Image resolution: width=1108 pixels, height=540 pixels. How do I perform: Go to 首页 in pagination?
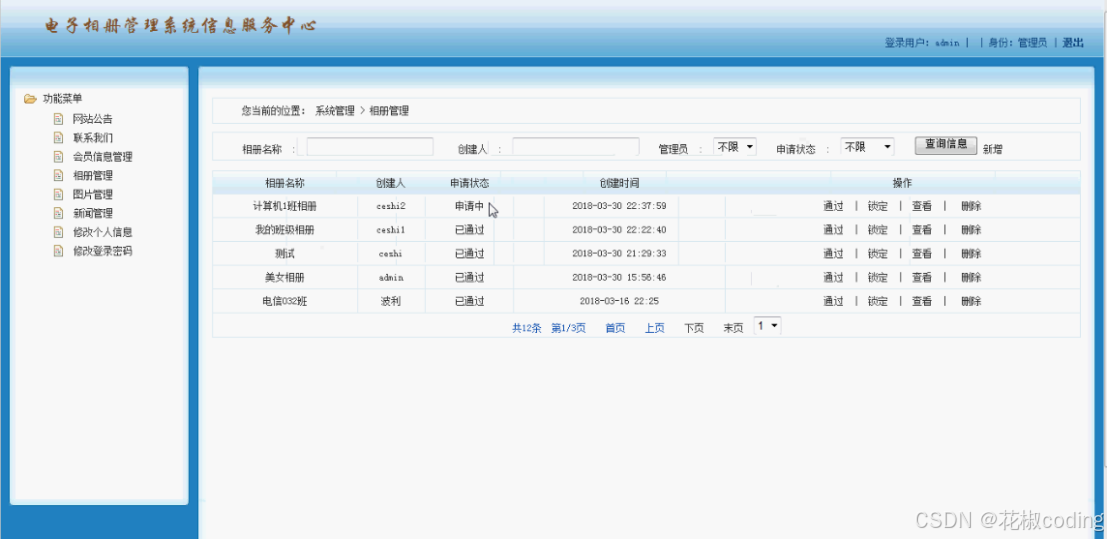(x=615, y=328)
